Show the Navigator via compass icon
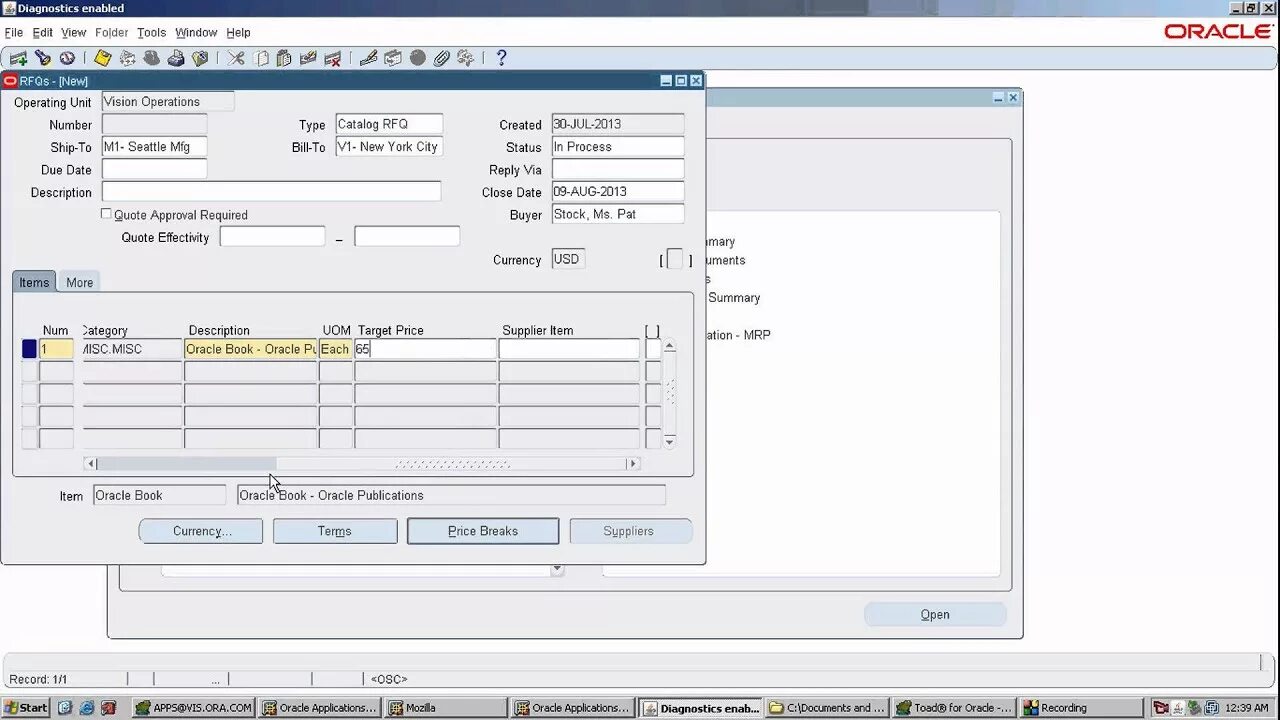The image size is (1280, 720). point(67,58)
